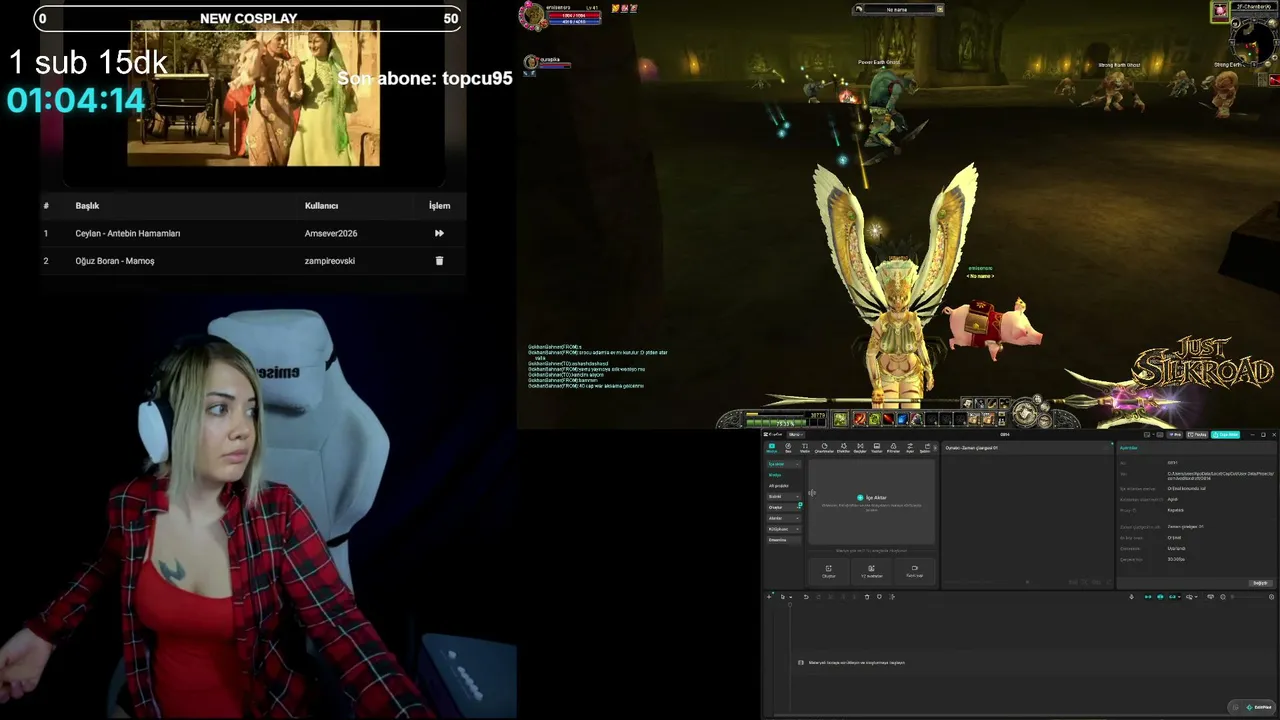This screenshot has height=720, width=1280.
Task: Click the Kullanıcı column header
Action: 321,206
